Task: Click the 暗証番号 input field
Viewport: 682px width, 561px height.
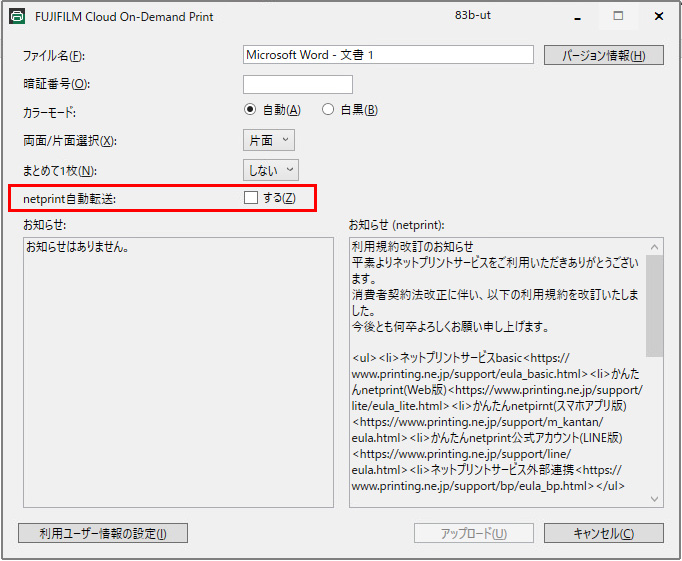Action: click(298, 84)
